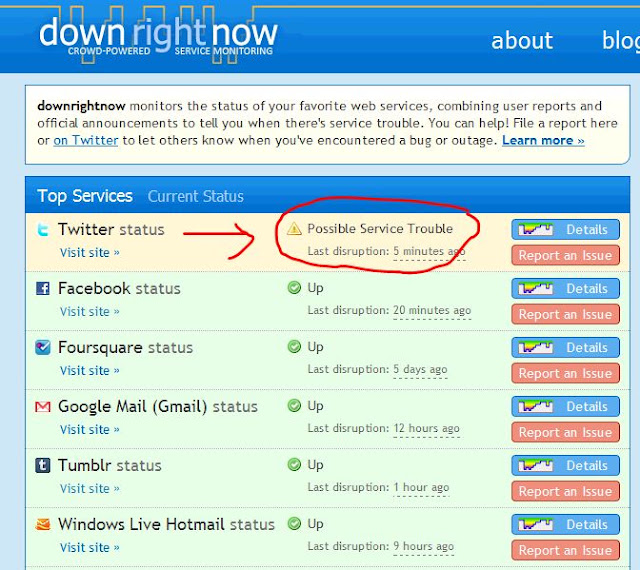Open the Windows Live Hotmail status title

tap(167, 524)
